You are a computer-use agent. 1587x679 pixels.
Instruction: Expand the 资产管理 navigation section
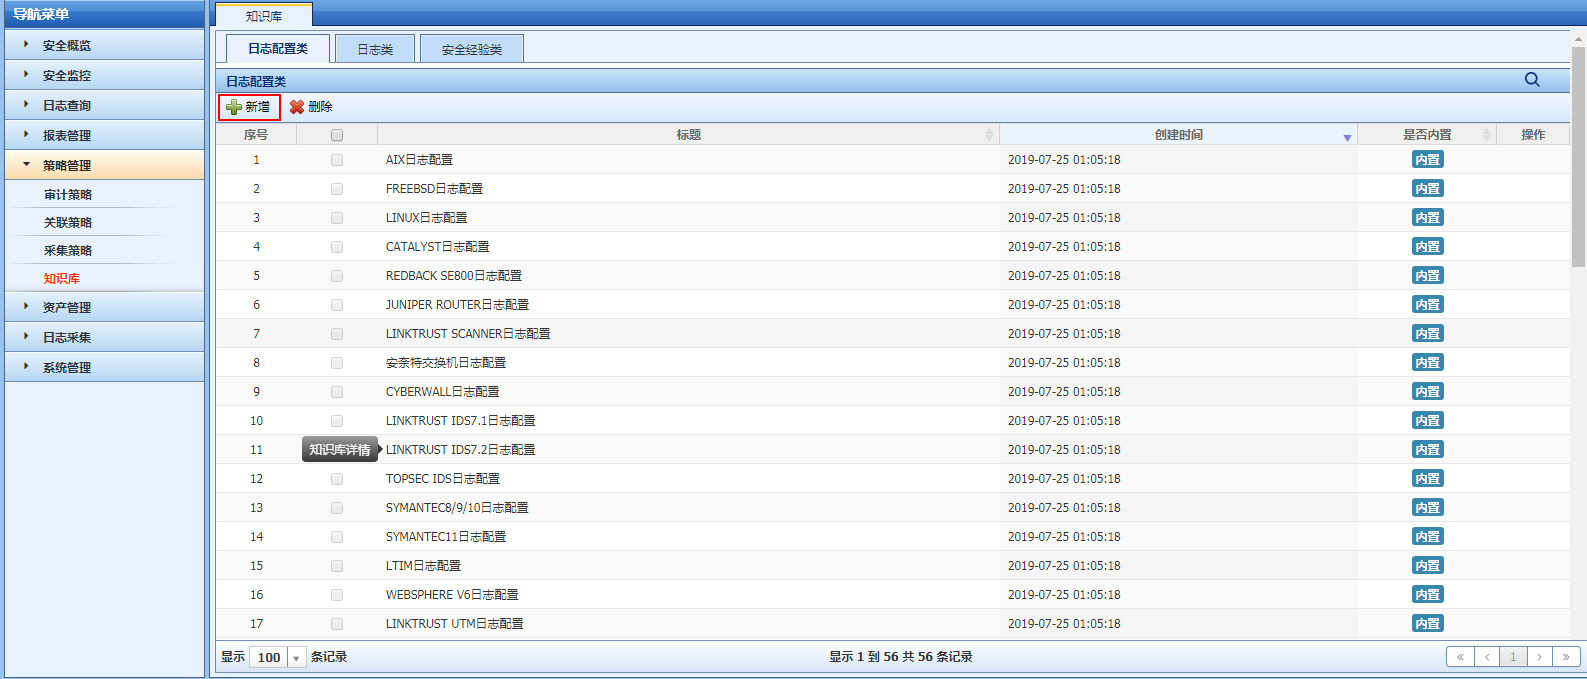67,308
